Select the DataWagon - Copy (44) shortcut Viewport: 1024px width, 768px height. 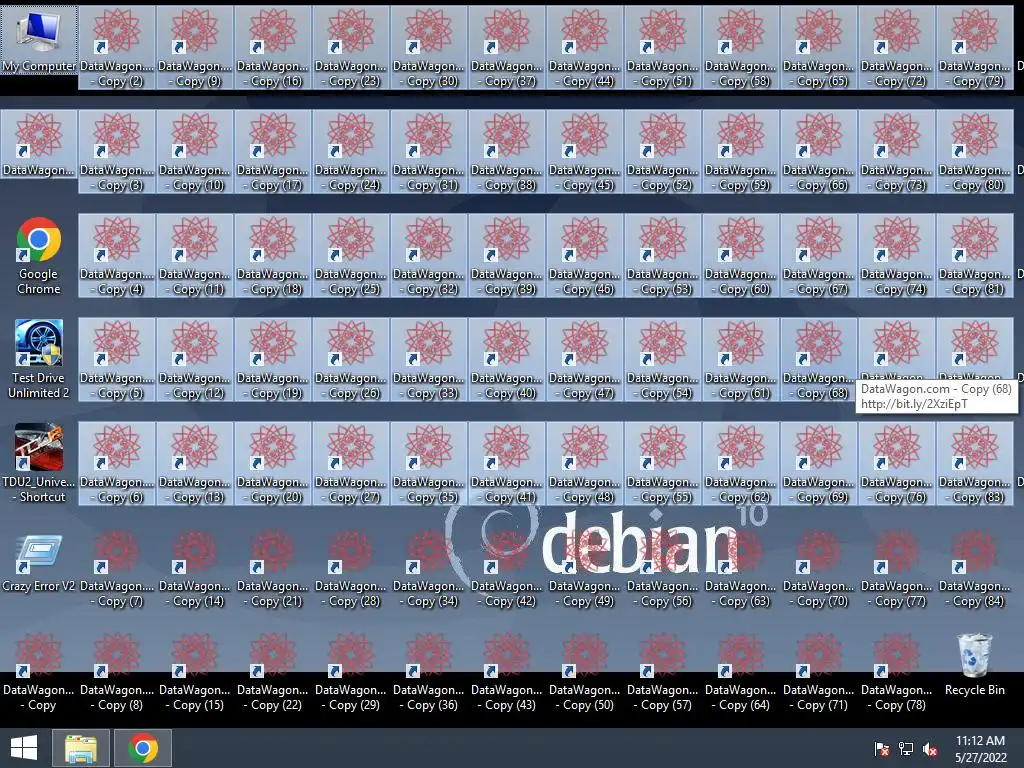585,48
